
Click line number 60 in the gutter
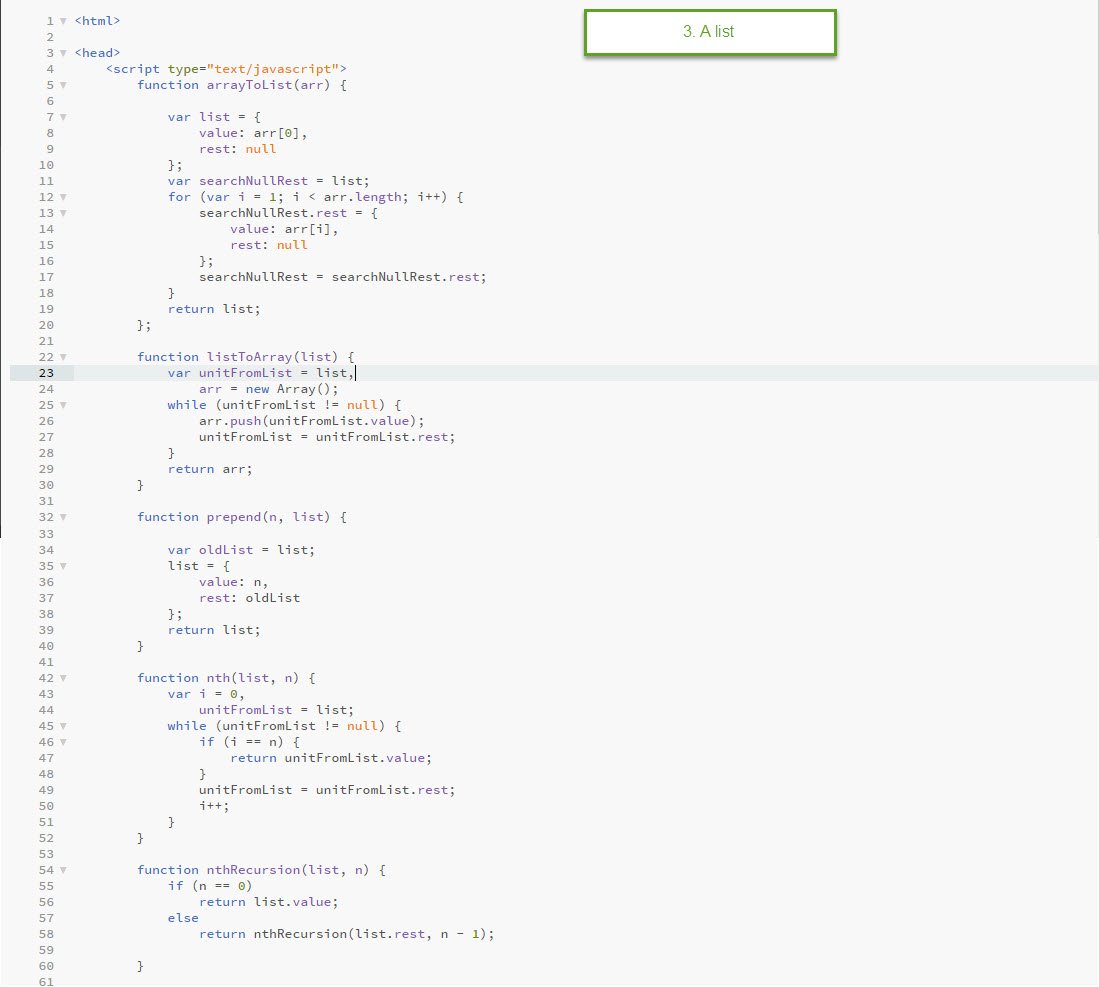coord(47,966)
